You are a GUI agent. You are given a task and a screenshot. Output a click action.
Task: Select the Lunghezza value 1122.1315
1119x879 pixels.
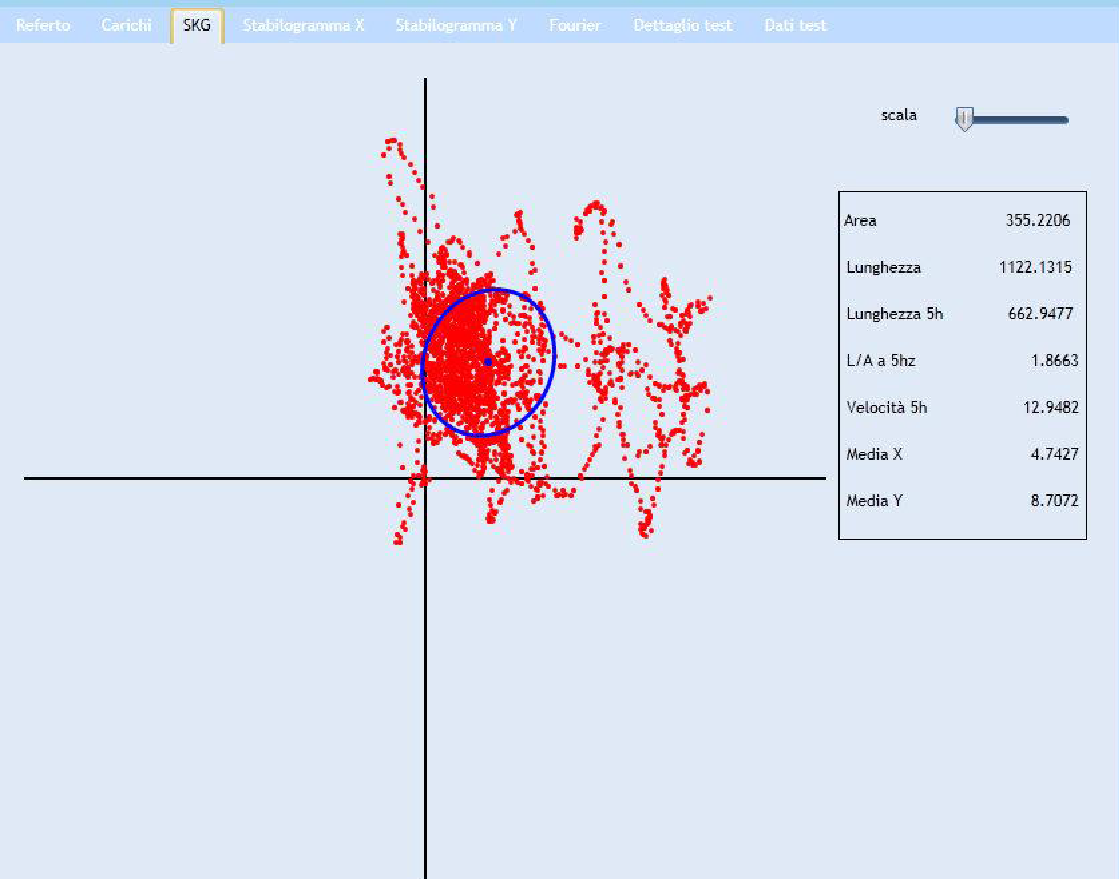coord(1036,268)
